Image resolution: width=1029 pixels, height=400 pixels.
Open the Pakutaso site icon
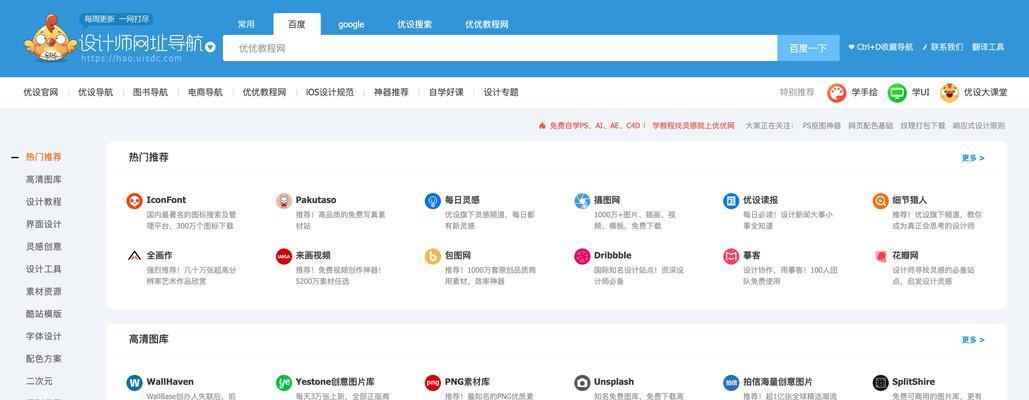(284, 201)
